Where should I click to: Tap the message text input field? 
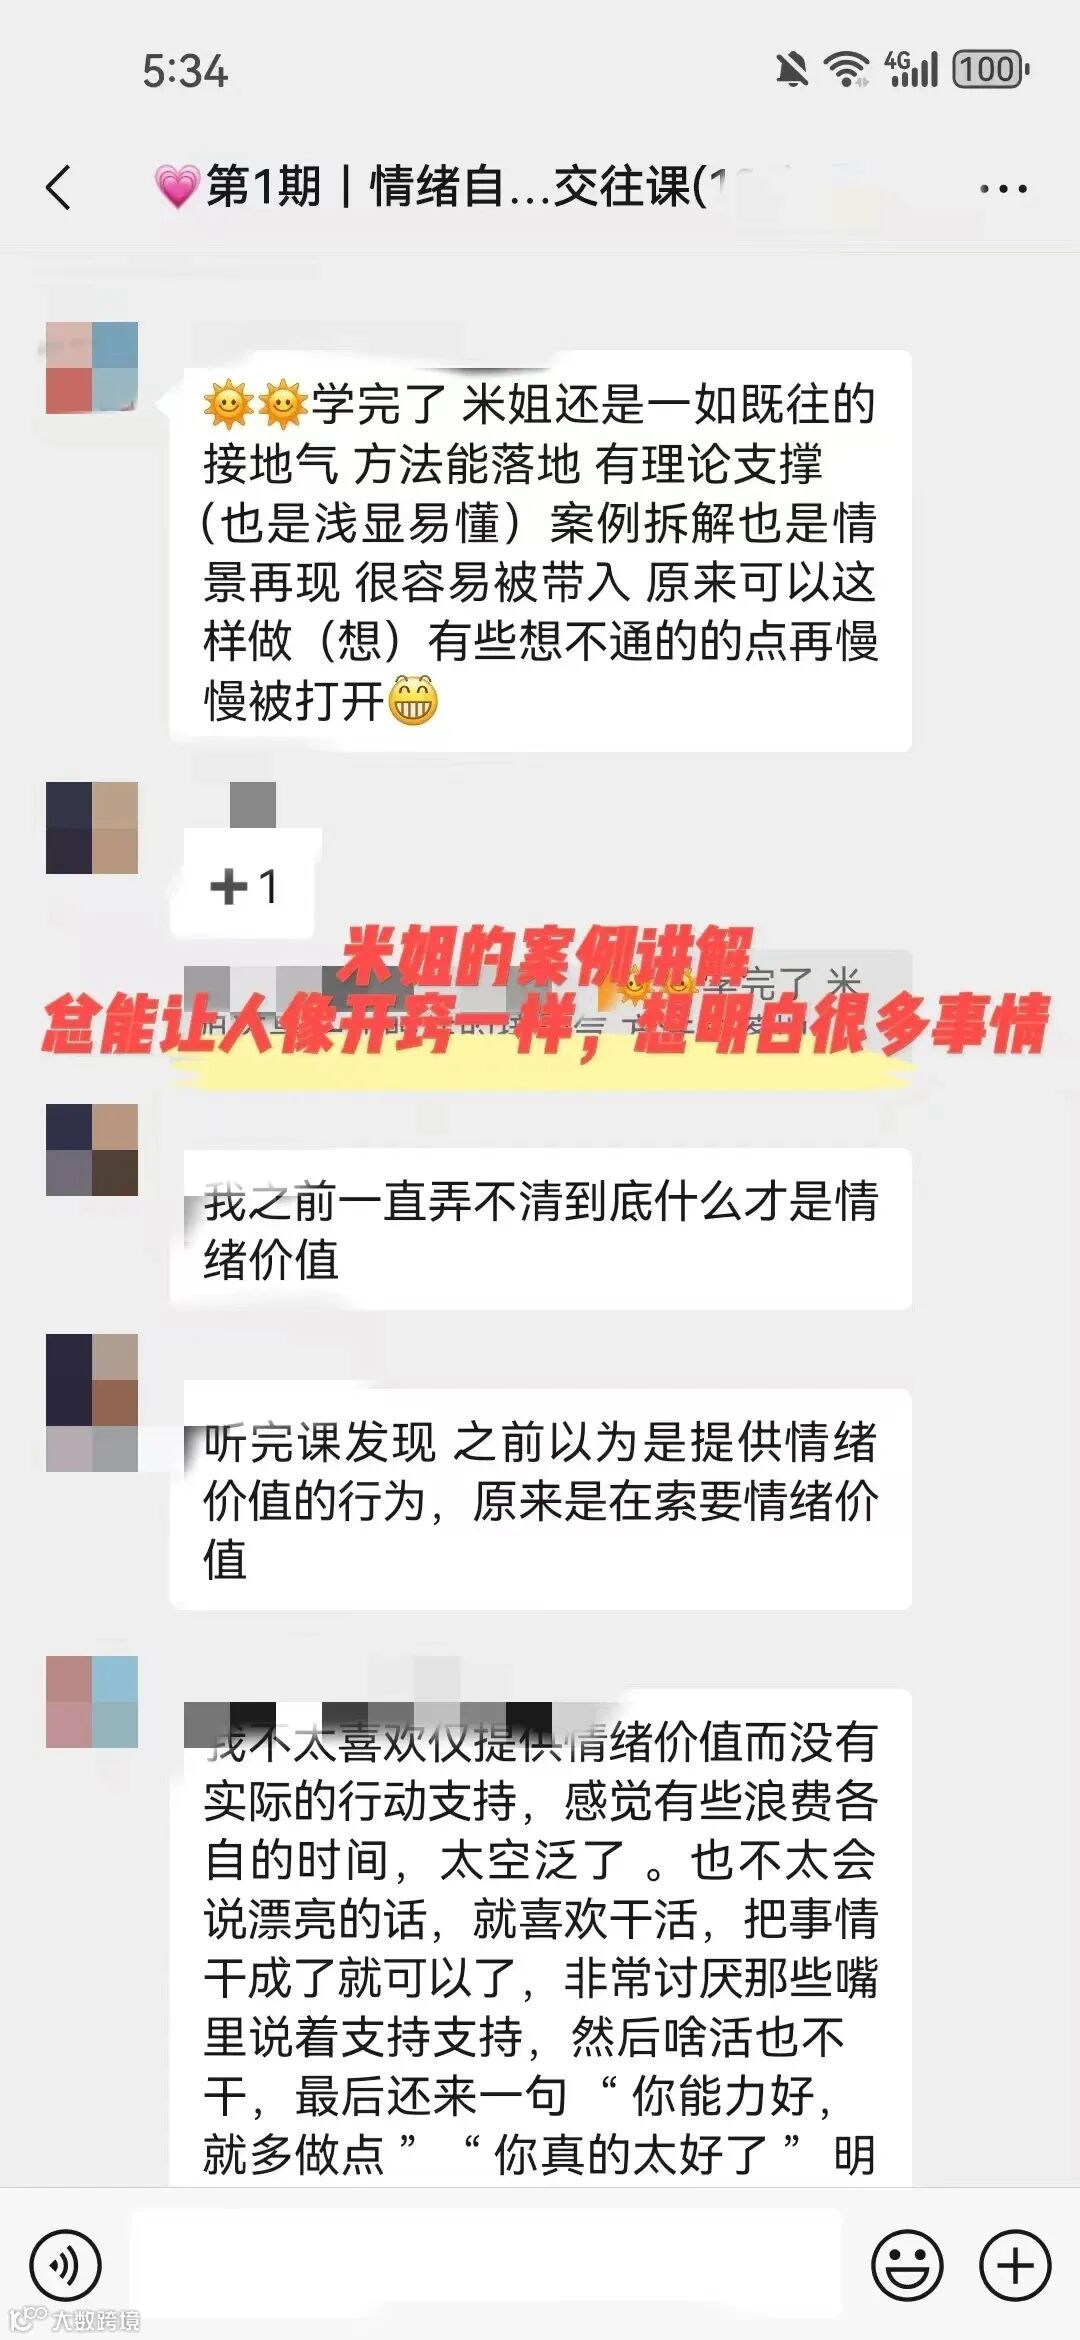(x=486, y=2264)
